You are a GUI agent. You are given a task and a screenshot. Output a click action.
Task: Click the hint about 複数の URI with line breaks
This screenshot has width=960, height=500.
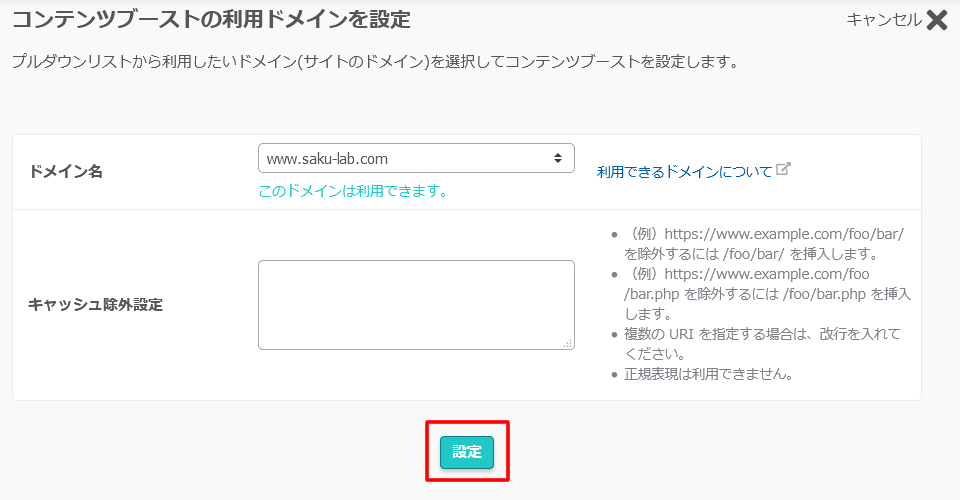tap(762, 343)
